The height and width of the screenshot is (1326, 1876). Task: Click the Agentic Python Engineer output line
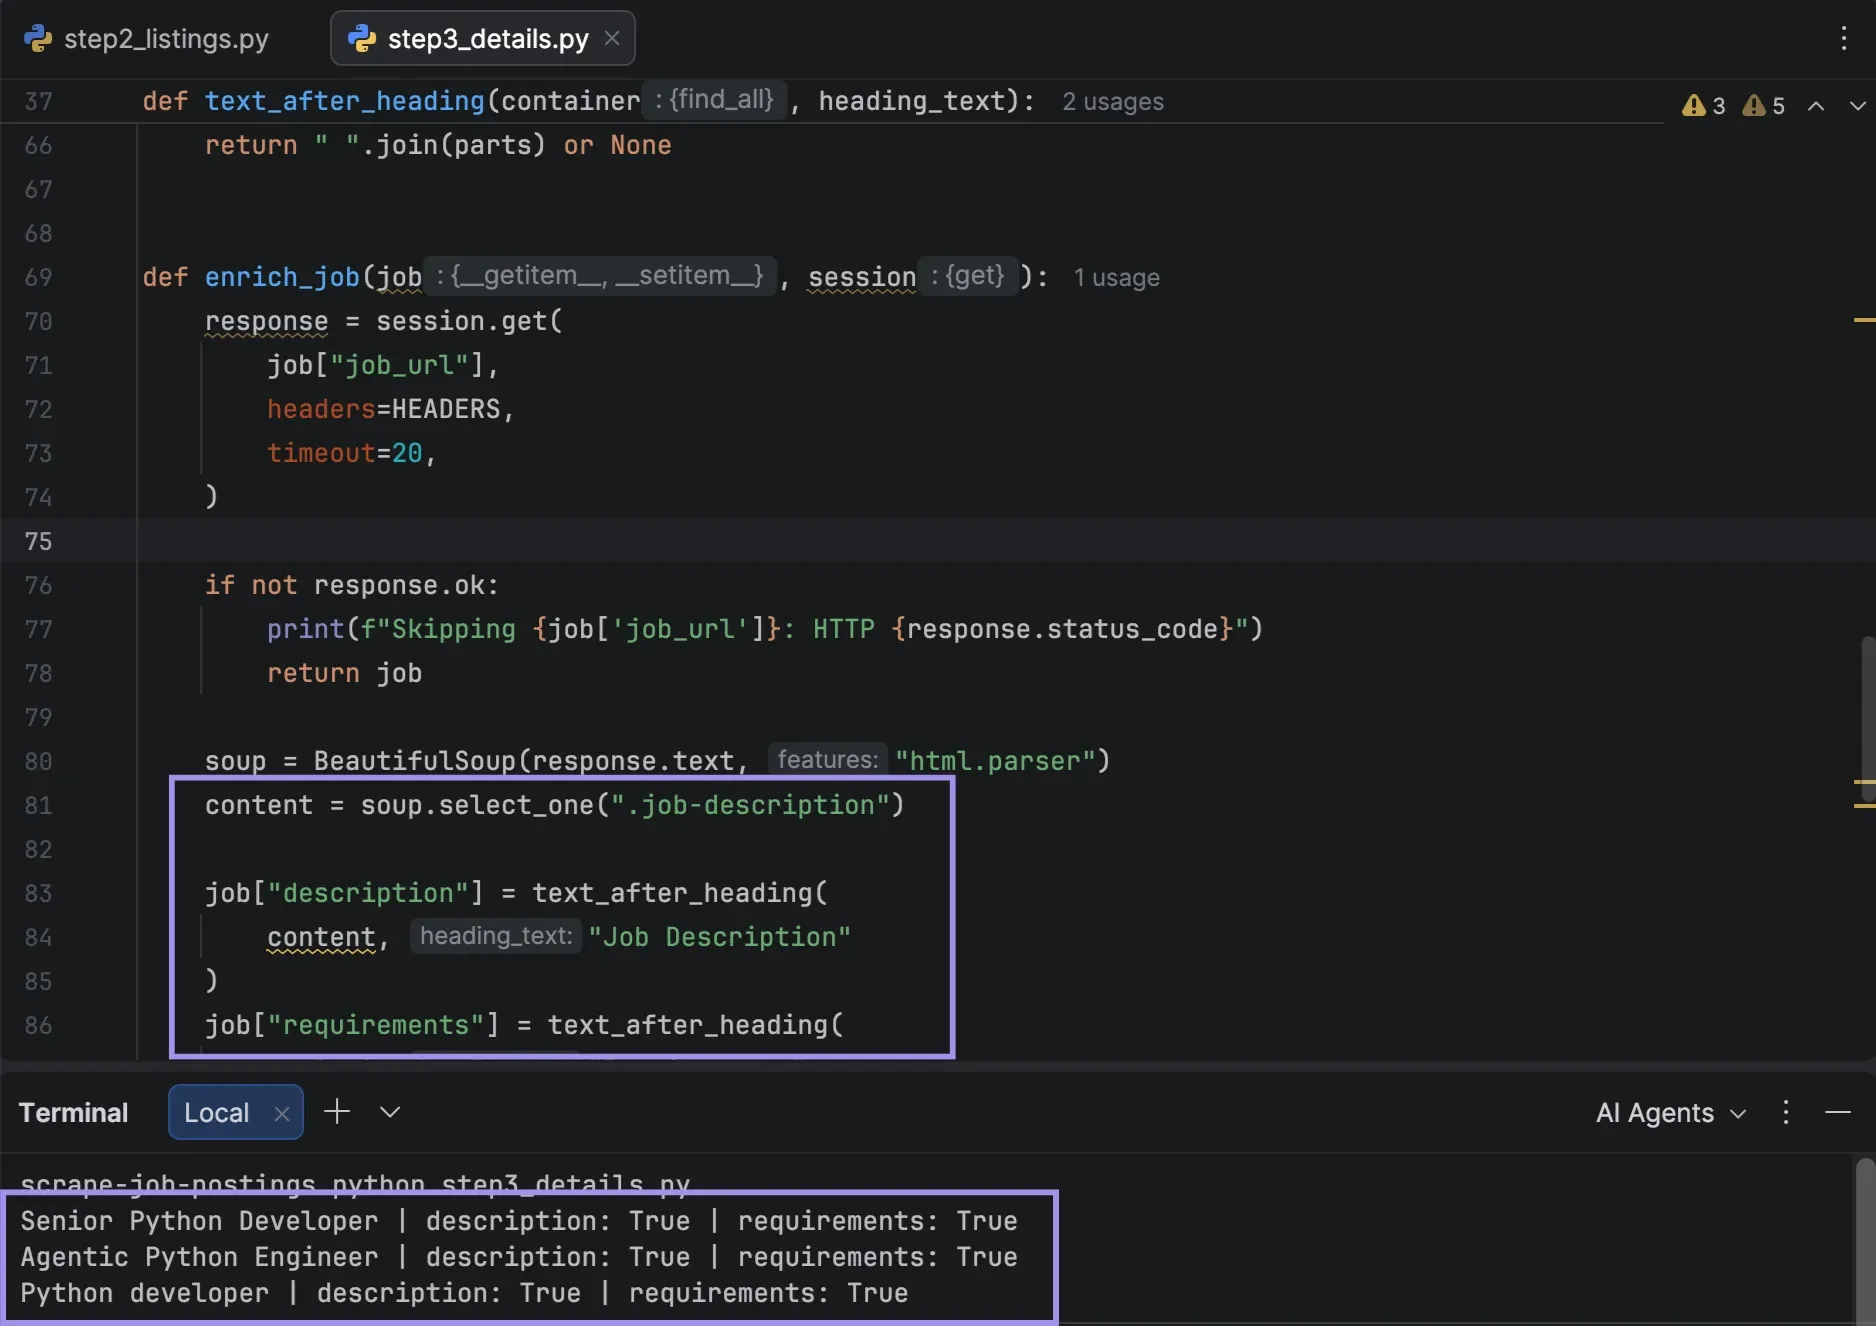[x=519, y=1257]
